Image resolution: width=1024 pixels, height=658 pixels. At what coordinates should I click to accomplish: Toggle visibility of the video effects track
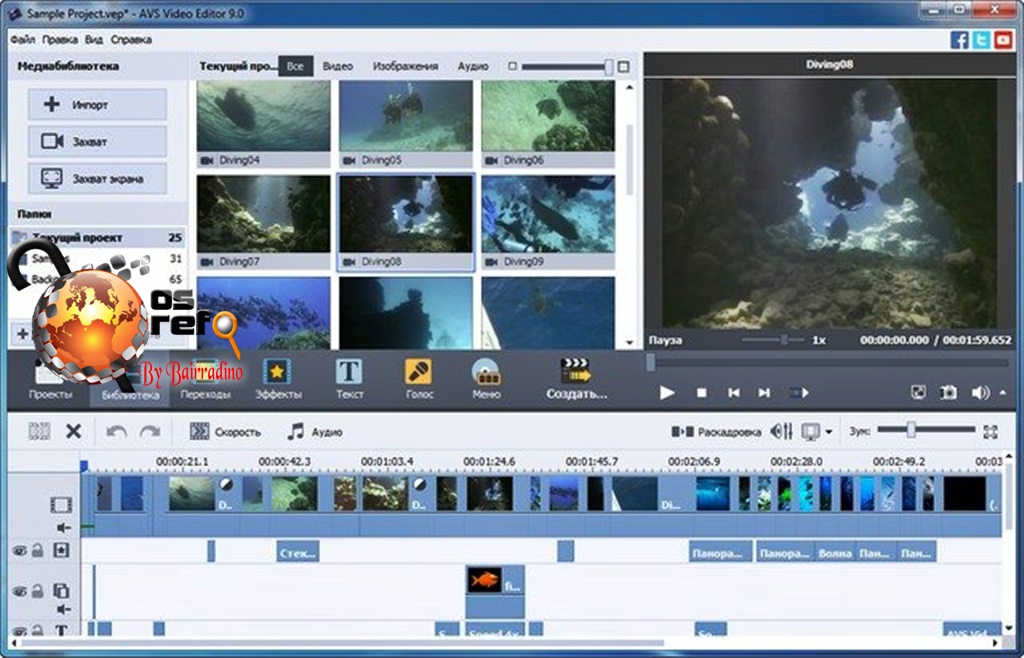[x=20, y=551]
